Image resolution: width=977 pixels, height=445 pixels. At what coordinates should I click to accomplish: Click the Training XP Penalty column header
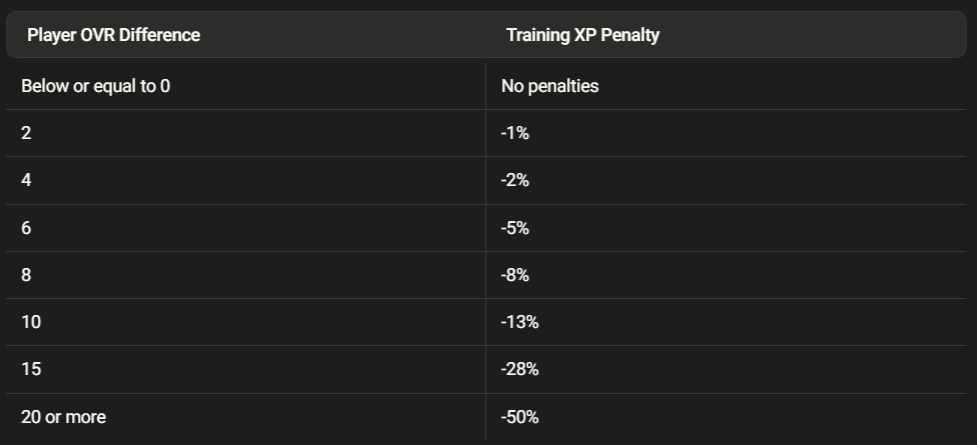pos(582,35)
